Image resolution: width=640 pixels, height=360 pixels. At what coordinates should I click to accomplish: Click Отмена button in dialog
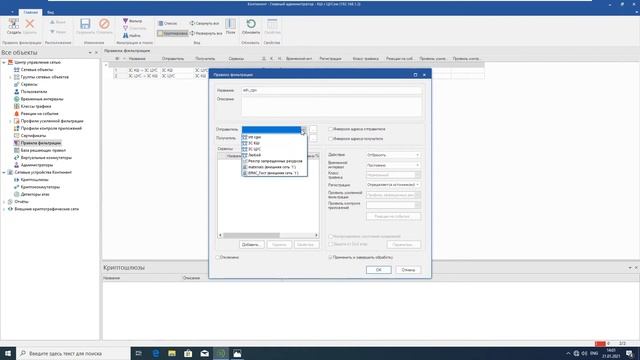pyautogui.click(x=408, y=270)
